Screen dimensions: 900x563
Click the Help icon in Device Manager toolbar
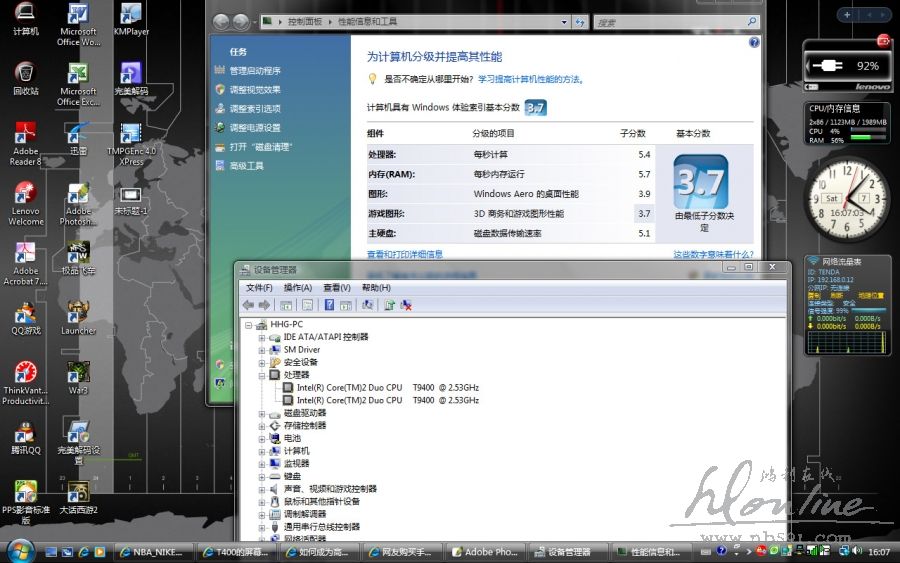329,305
